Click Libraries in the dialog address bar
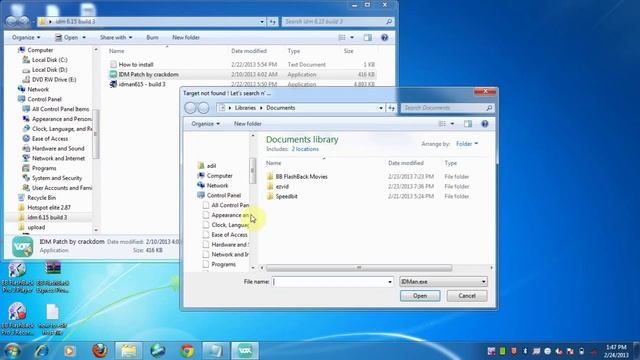Image resolution: width=640 pixels, height=360 pixels. click(245, 108)
